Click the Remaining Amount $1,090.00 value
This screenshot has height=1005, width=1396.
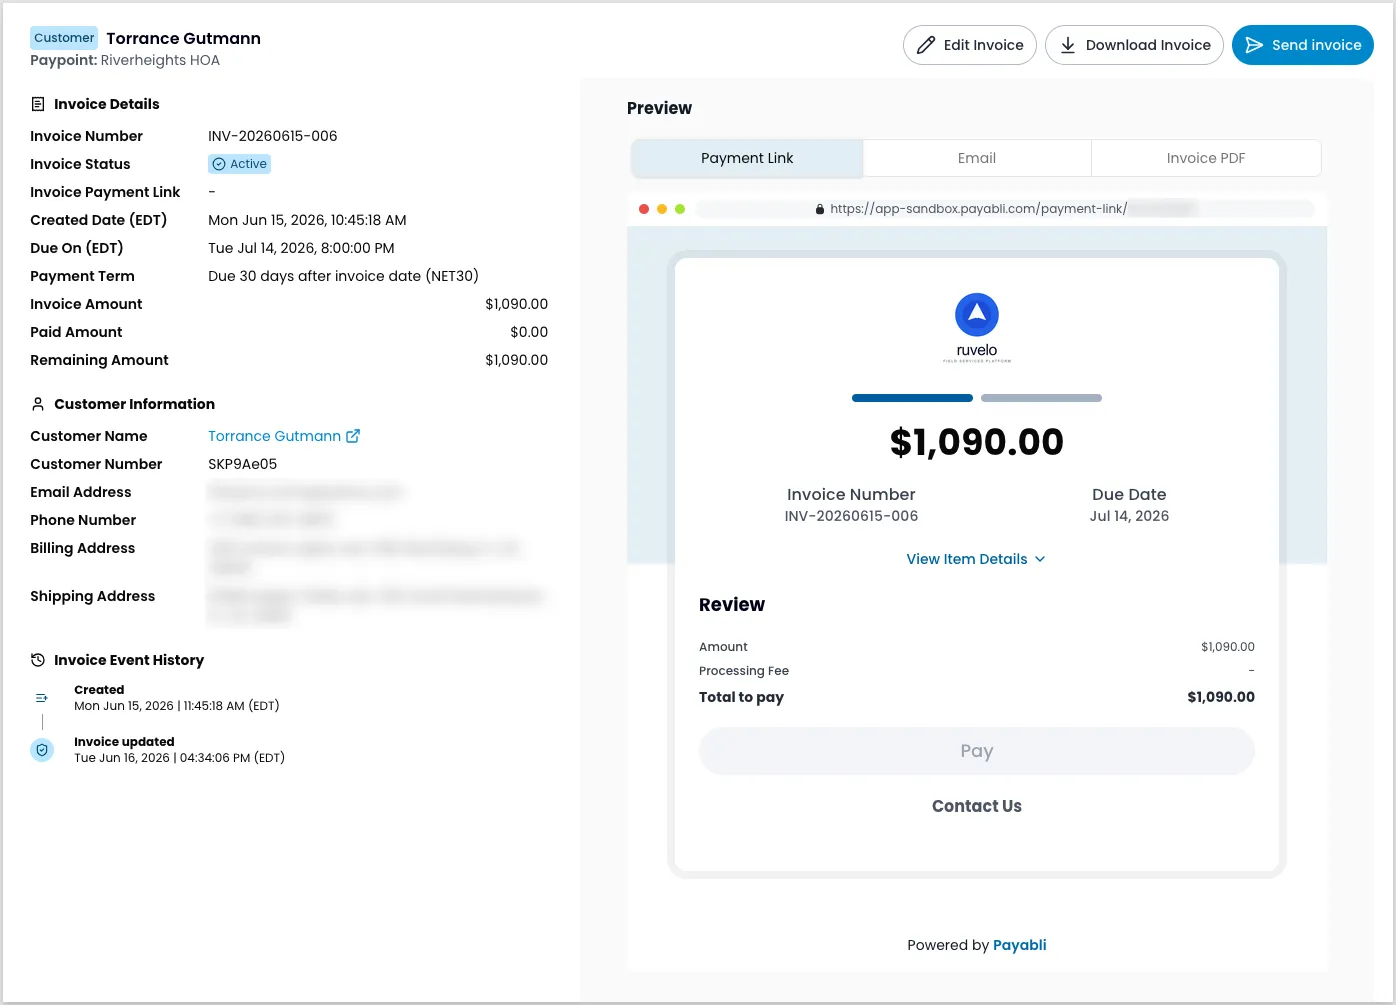517,360
